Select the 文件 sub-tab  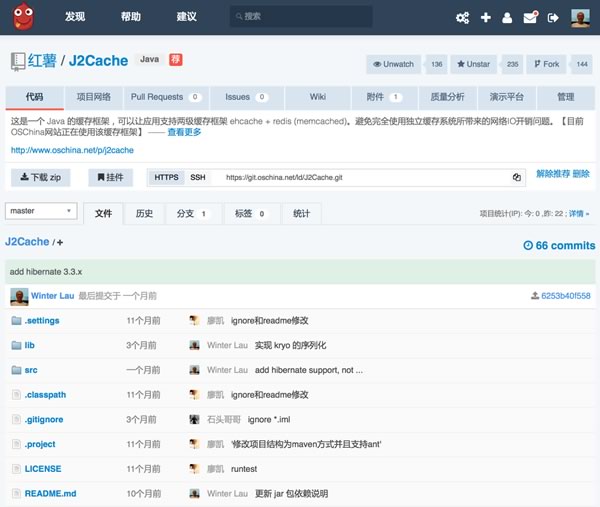[103, 214]
